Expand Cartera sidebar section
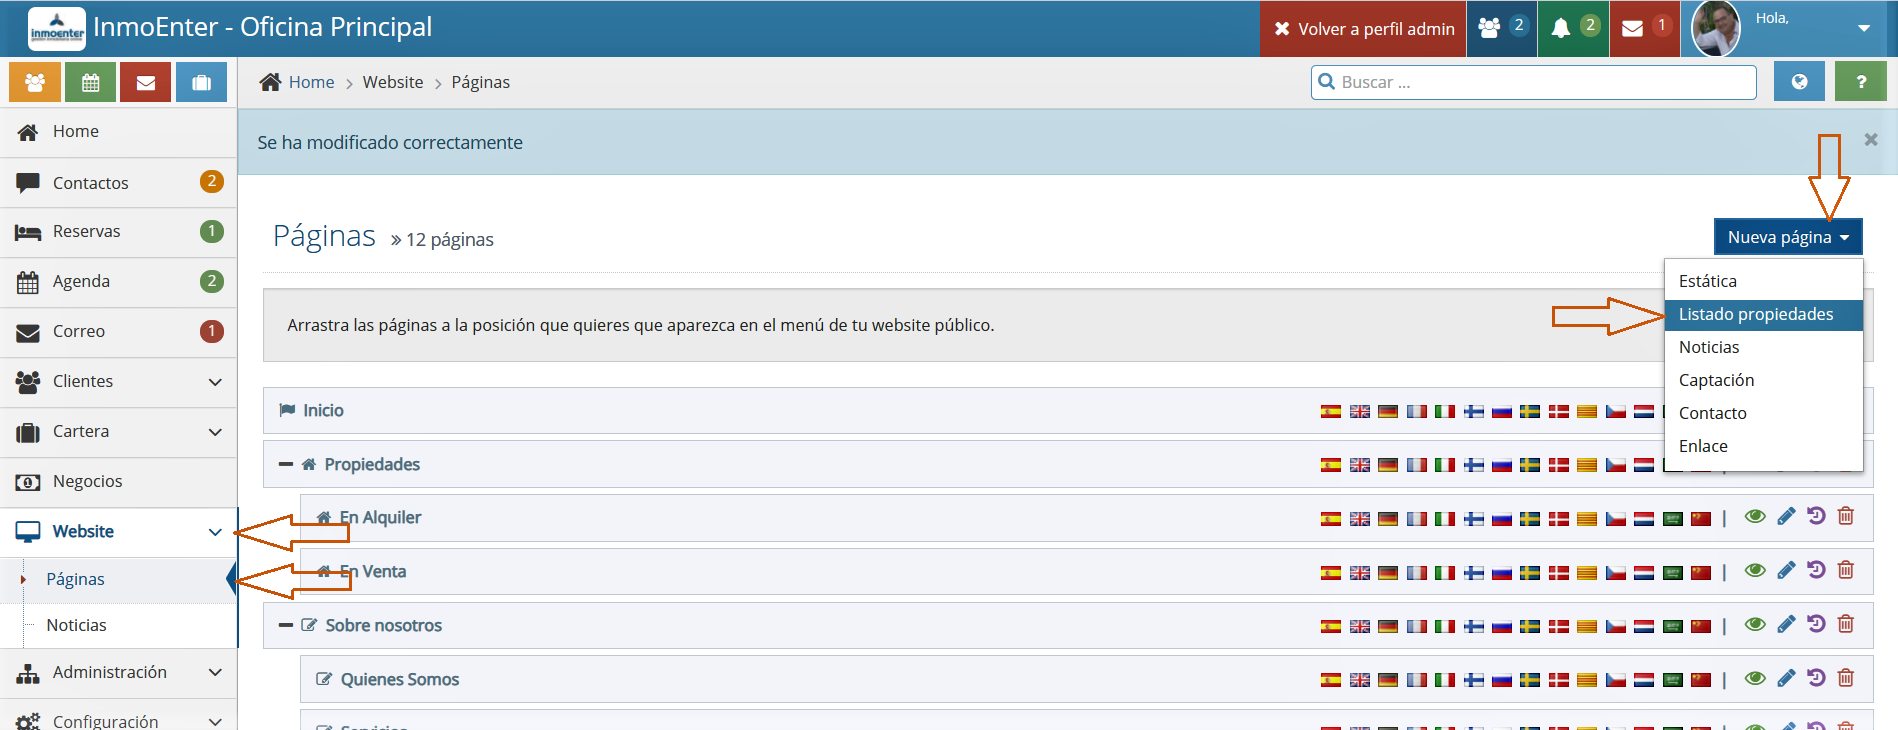Image resolution: width=1898 pixels, height=730 pixels. [x=118, y=432]
